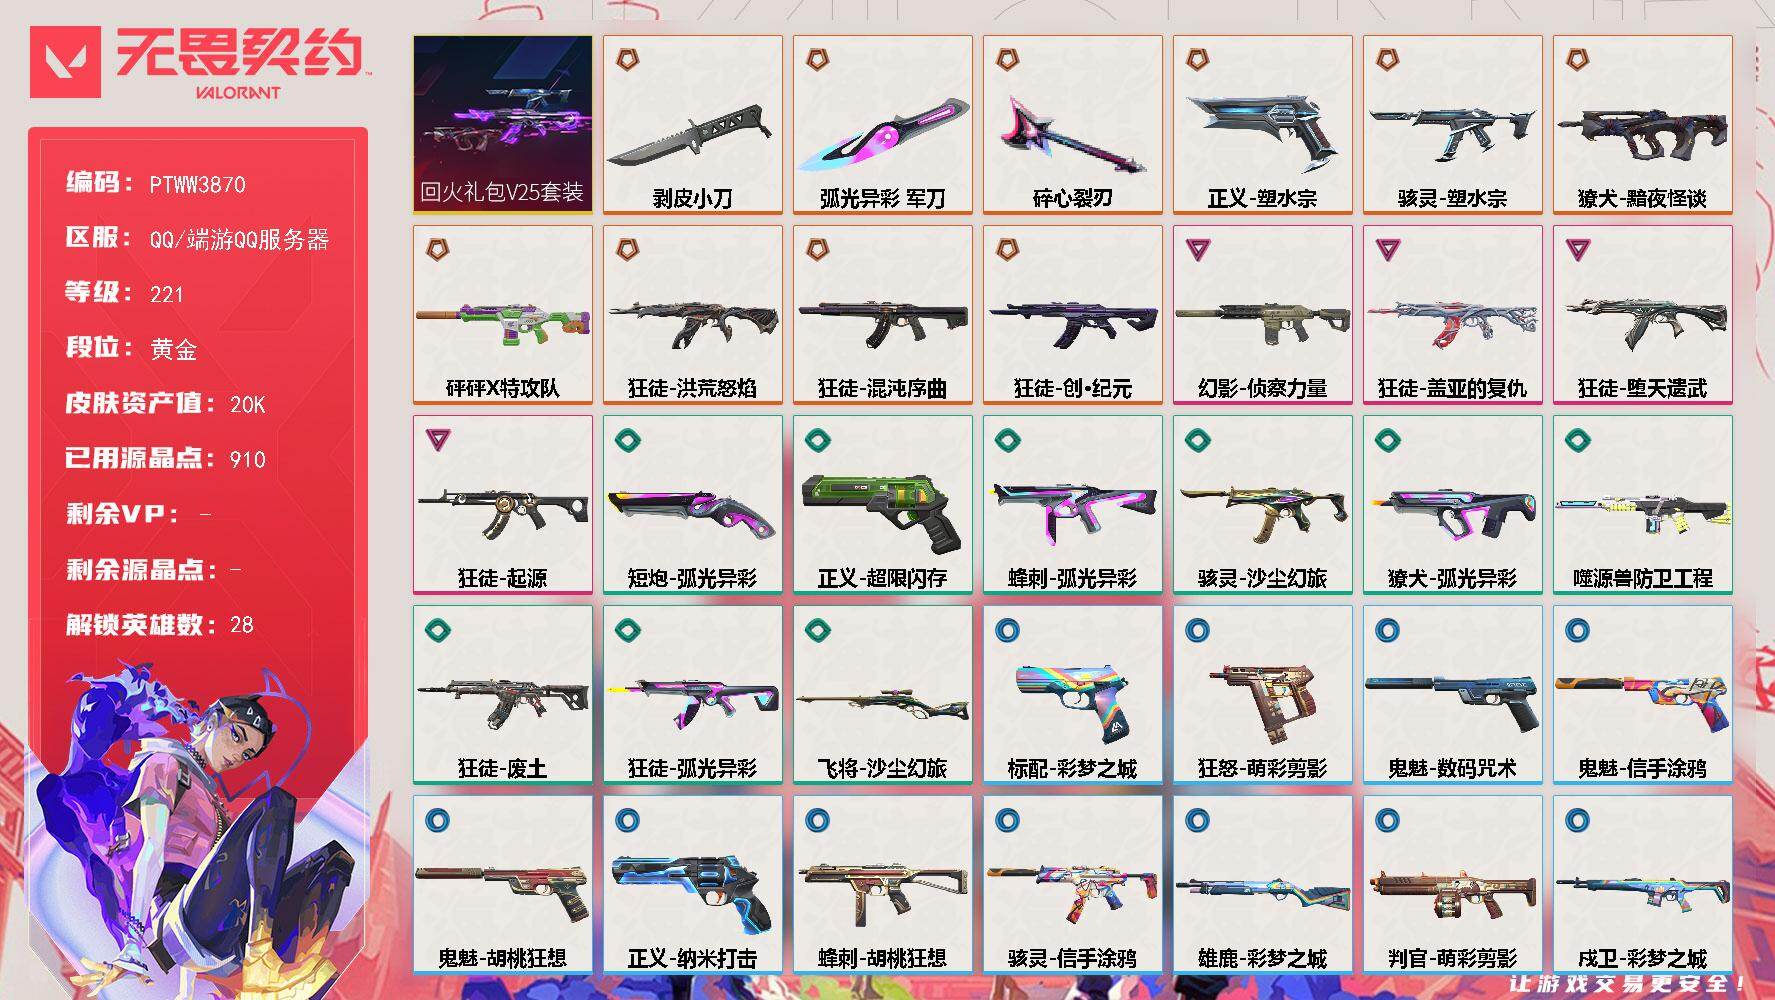Click the 标配-彩梦之城 rainbow pistol
Screen dimensions: 1775x1000
1072,694
